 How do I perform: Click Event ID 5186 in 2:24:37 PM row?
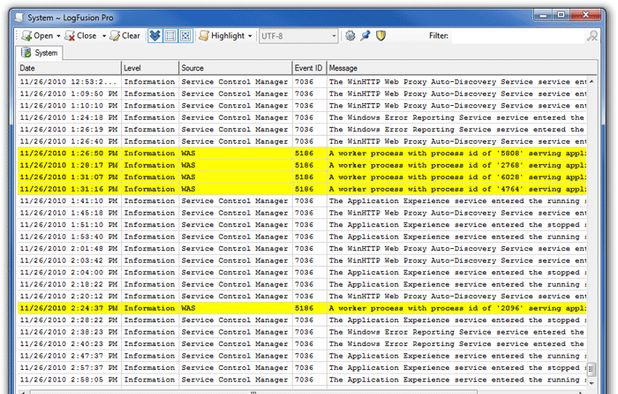point(304,308)
